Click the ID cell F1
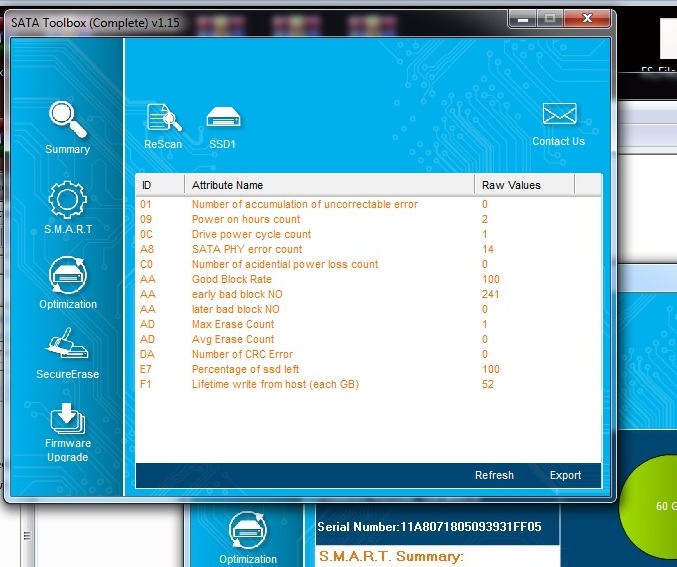The image size is (677, 567). pos(146,384)
